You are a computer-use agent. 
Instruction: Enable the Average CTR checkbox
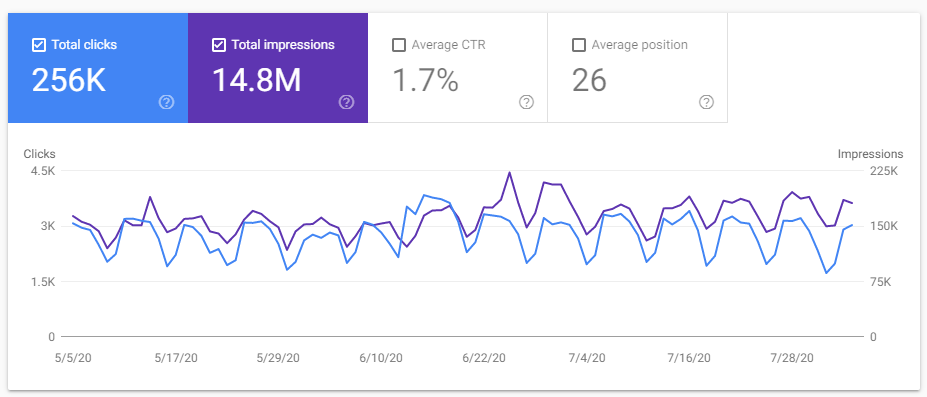pos(399,45)
